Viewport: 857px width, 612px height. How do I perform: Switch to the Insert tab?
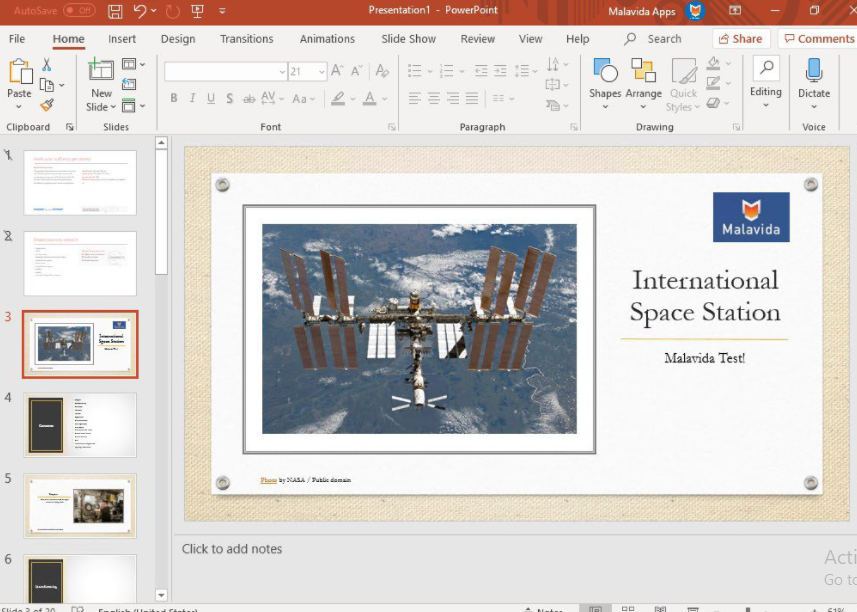122,39
